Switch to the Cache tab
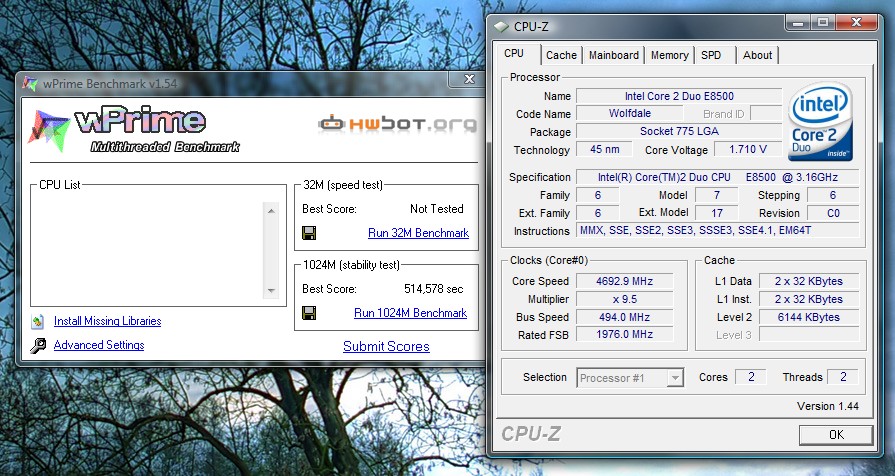This screenshot has width=895, height=476. click(x=561, y=55)
